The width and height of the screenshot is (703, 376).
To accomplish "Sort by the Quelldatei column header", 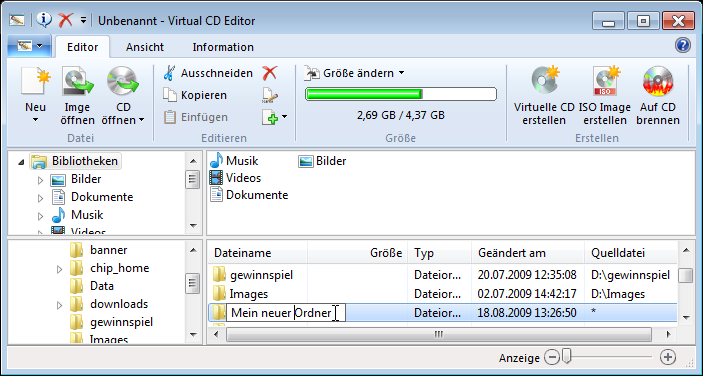I will click(630, 253).
